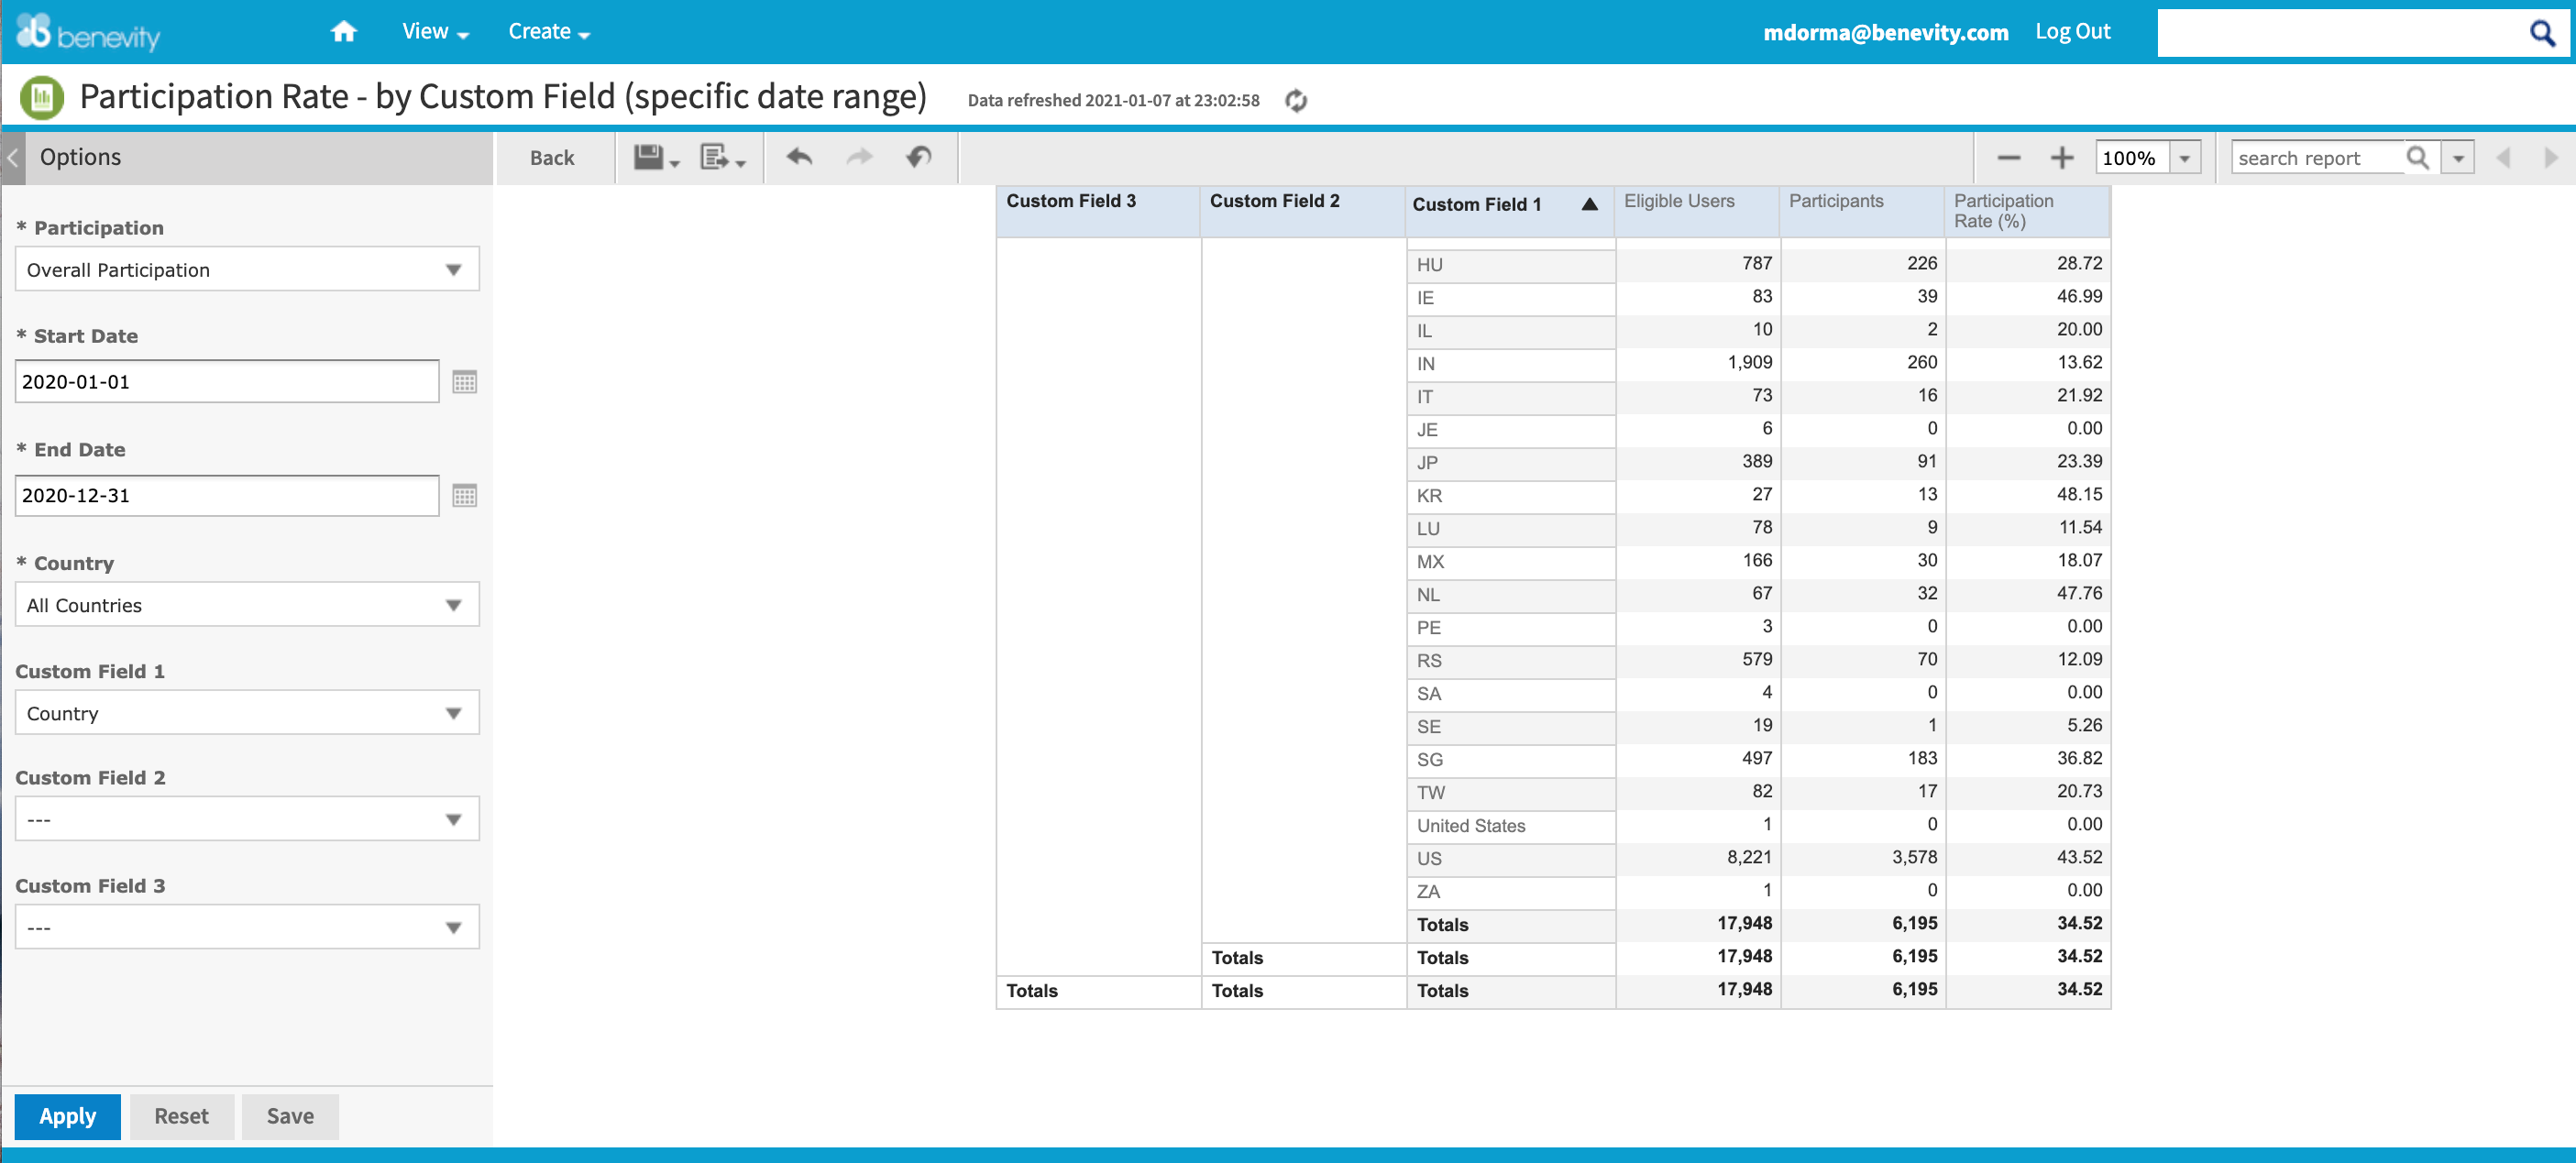Click the 100% zoom value field
The width and height of the screenshot is (2576, 1163).
coord(2131,158)
